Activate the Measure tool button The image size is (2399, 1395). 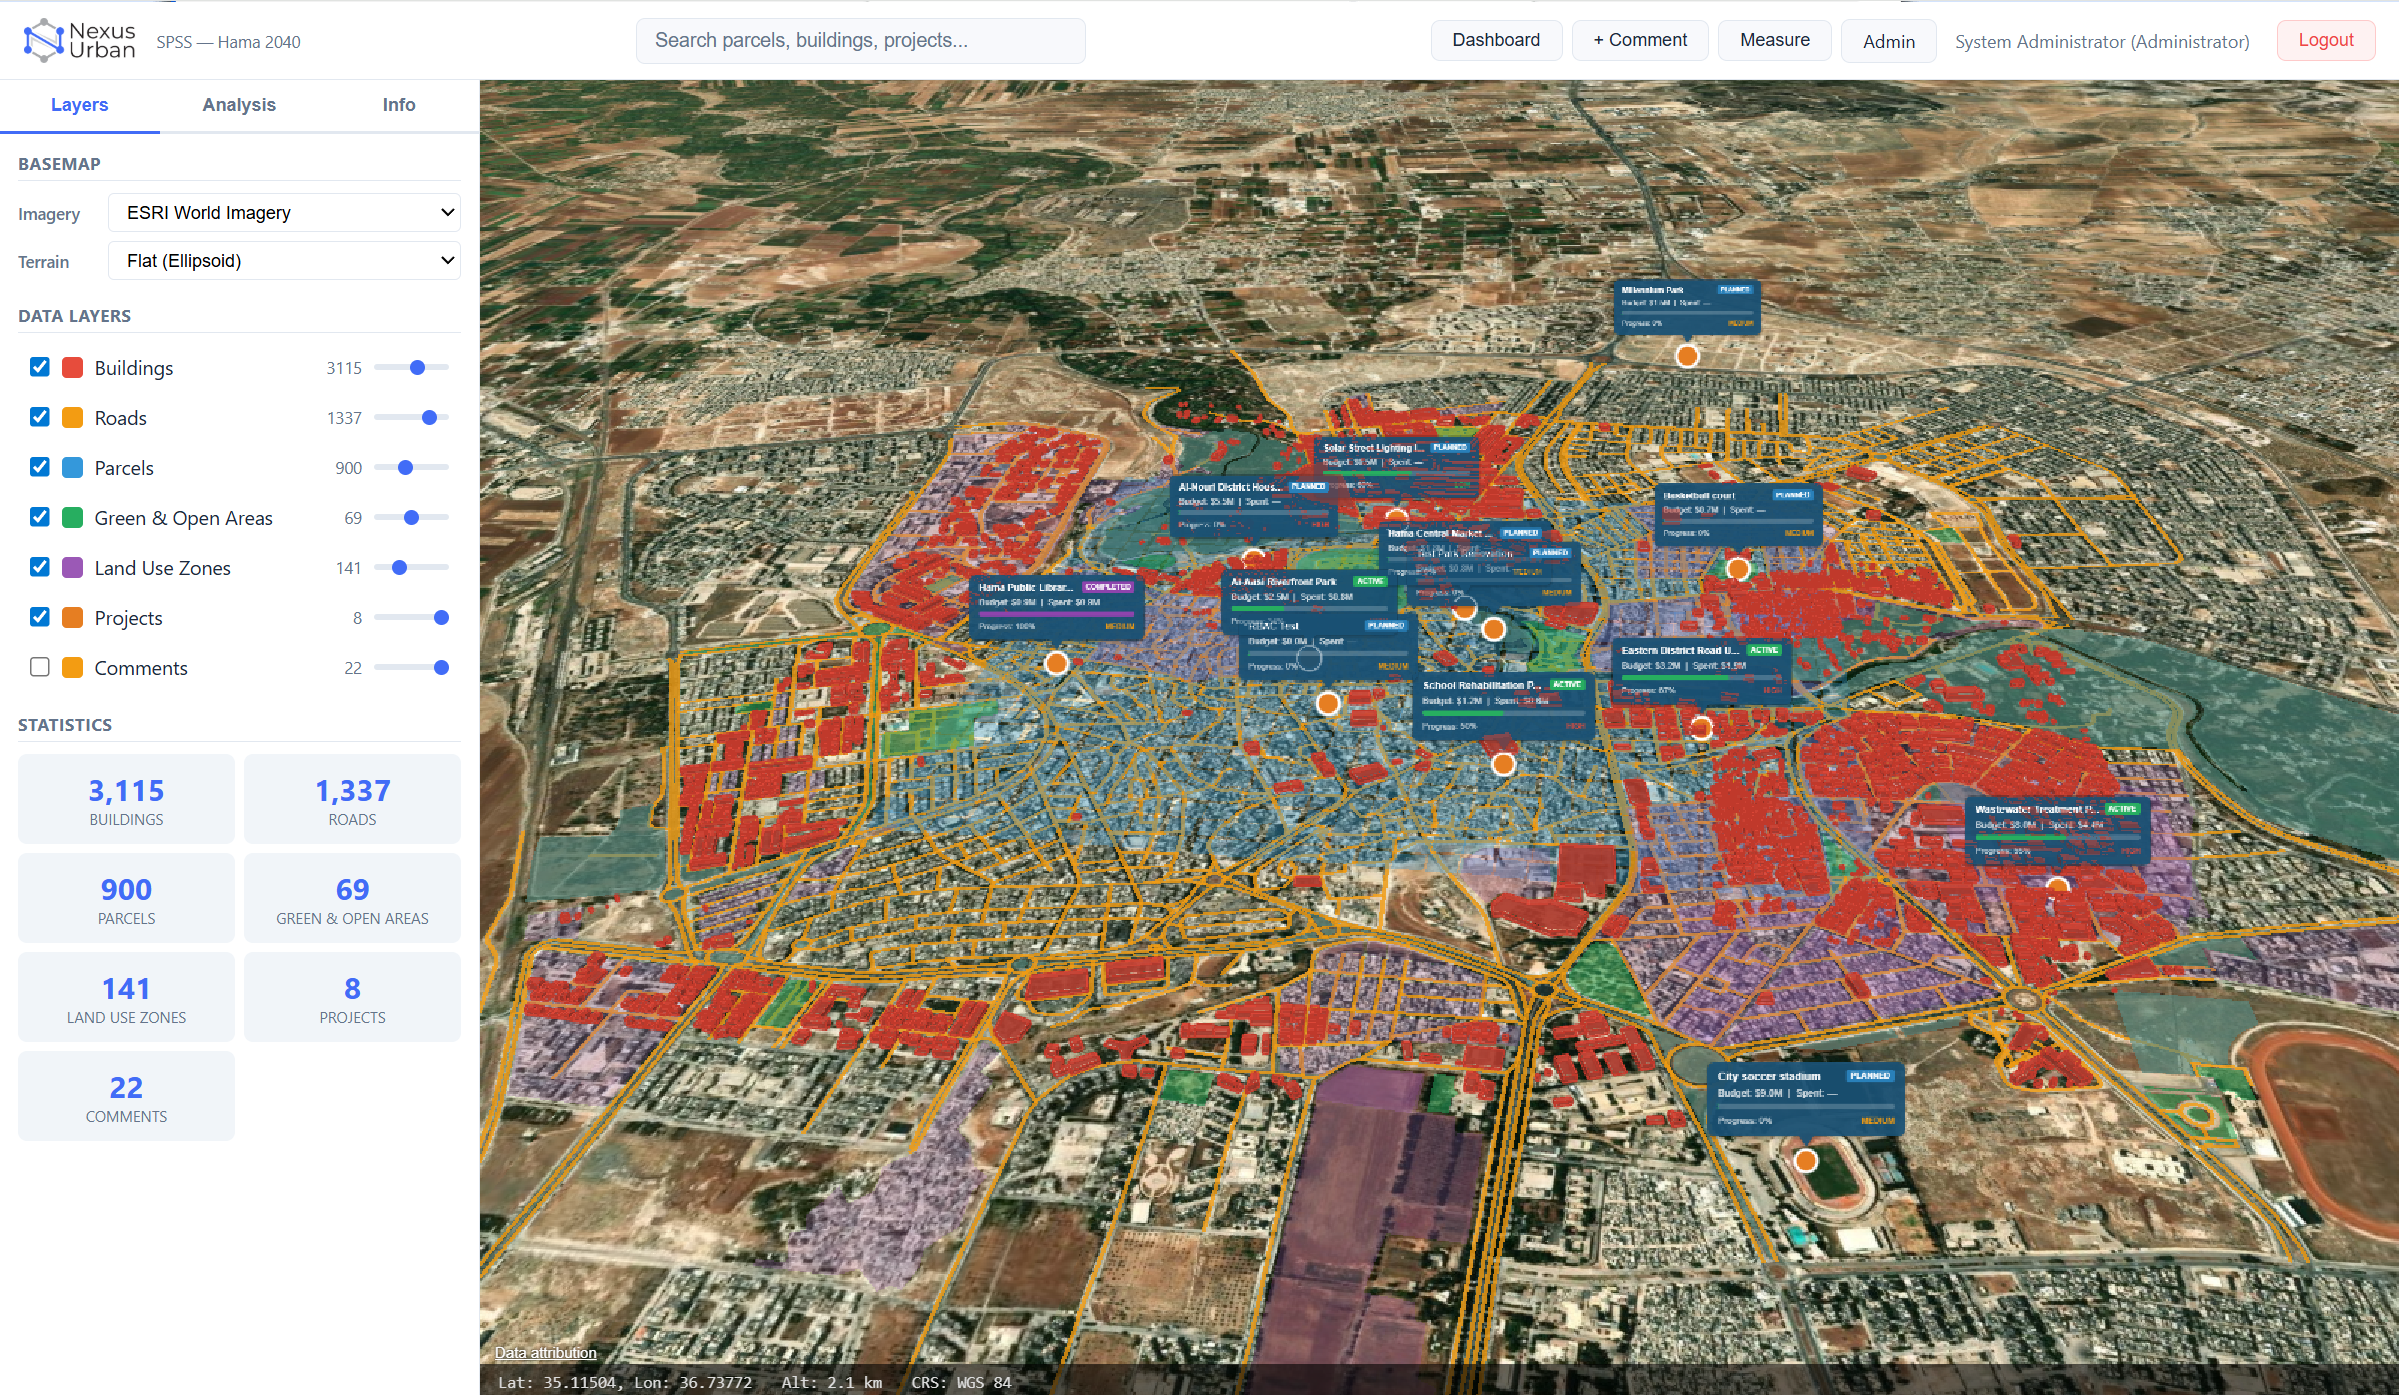1775,40
